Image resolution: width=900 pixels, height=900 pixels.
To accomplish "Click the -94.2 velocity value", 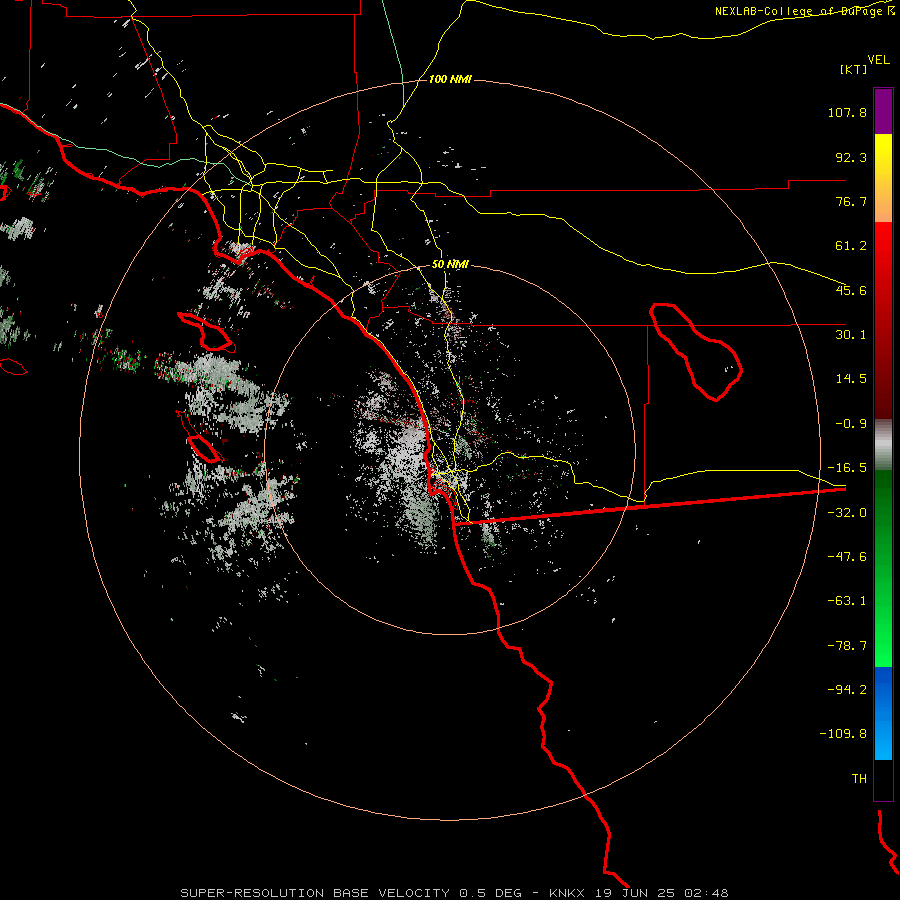I will pos(847,689).
